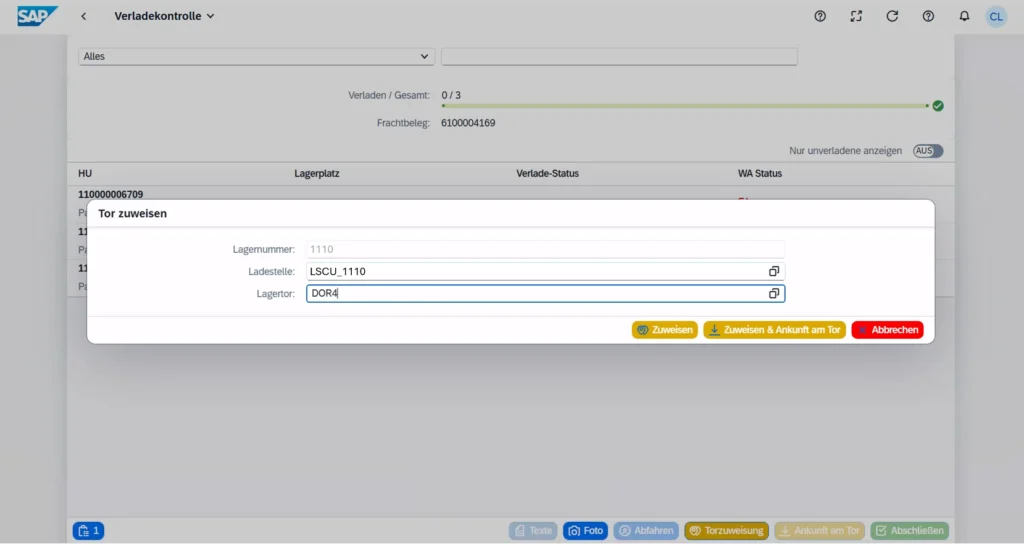
Task: Select handling unit 110000006709
Action: 110,194
